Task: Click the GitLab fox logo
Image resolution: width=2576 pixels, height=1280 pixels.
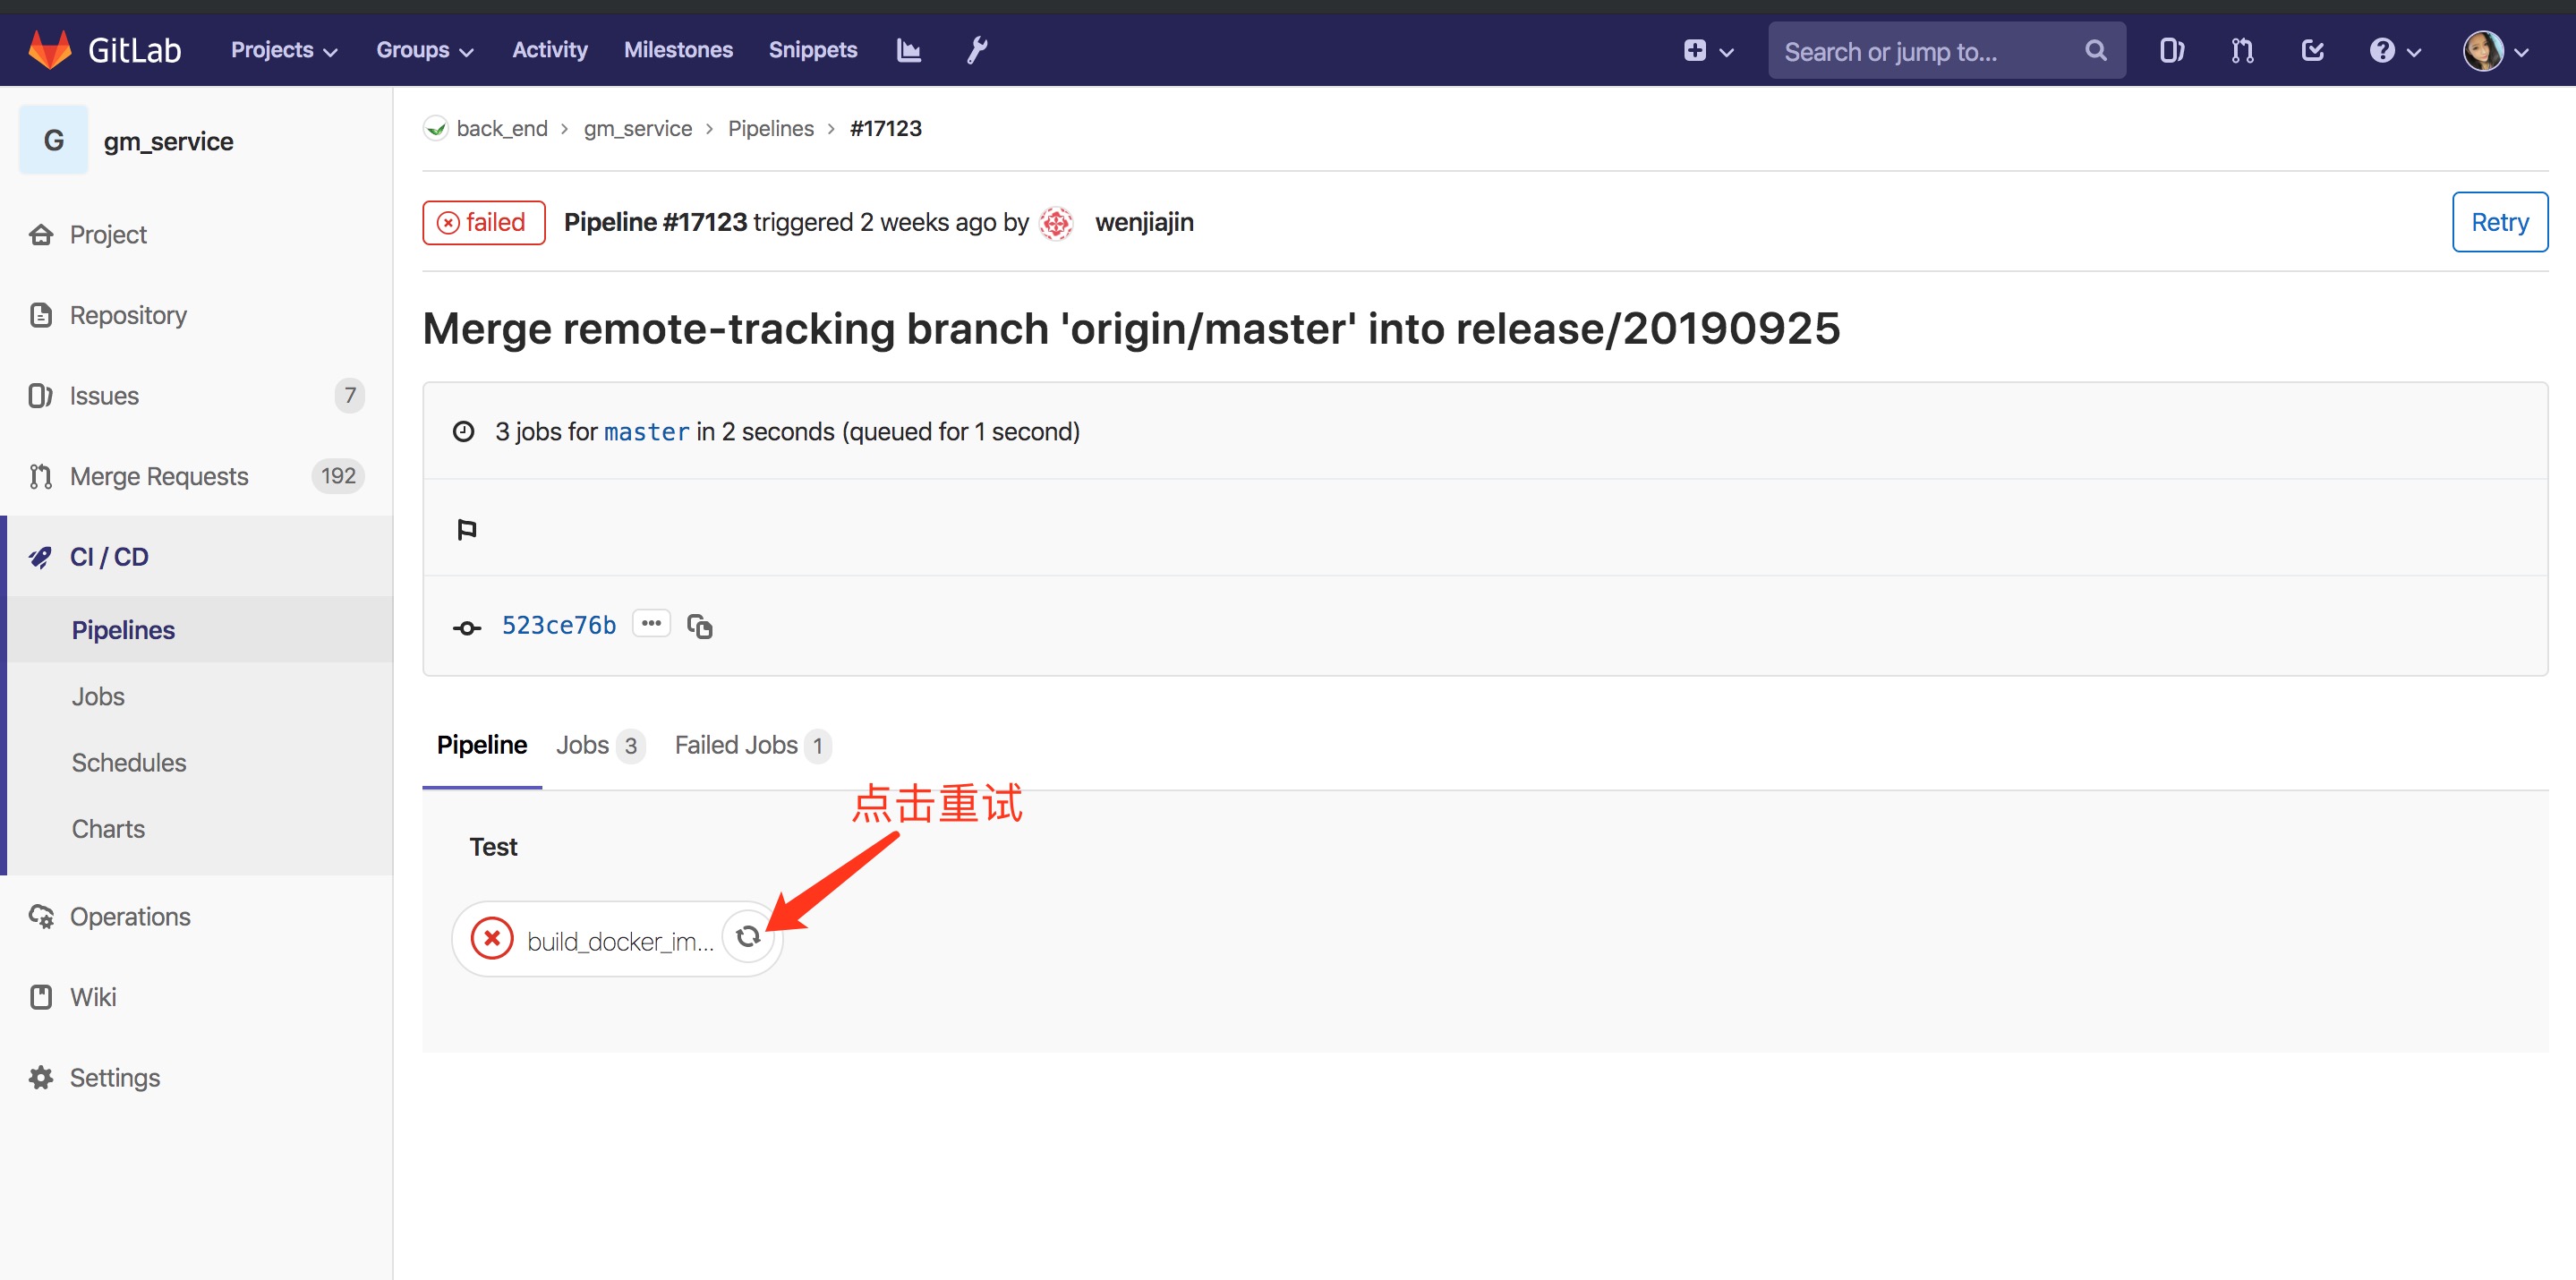Action: [x=50, y=49]
